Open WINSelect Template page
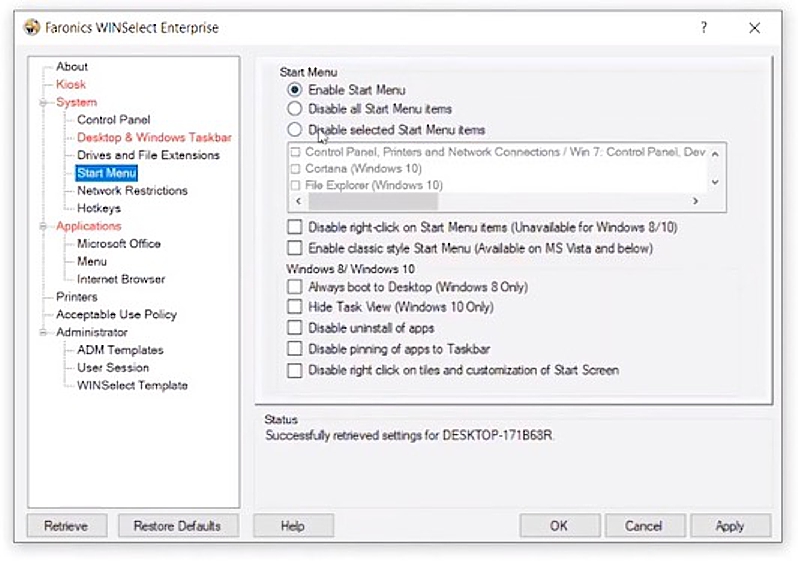This screenshot has height=561, width=798. click(132, 385)
